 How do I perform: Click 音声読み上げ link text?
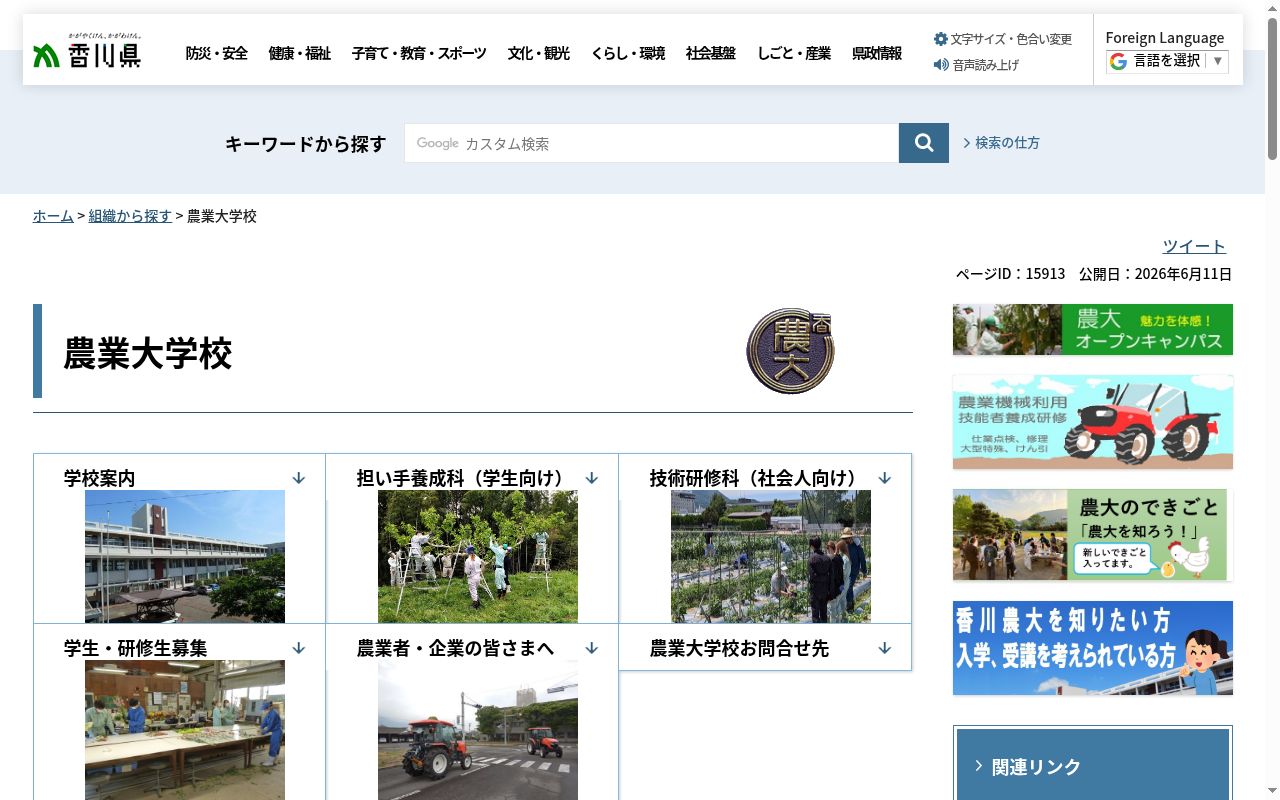986,65
